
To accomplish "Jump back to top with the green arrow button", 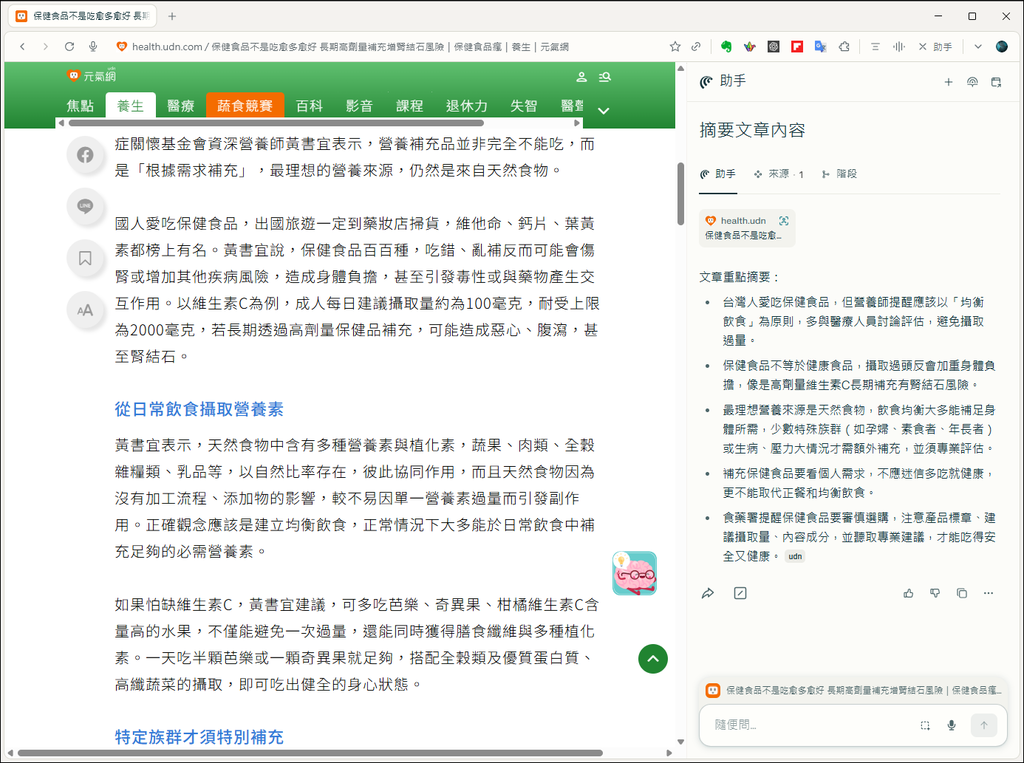I will click(653, 658).
